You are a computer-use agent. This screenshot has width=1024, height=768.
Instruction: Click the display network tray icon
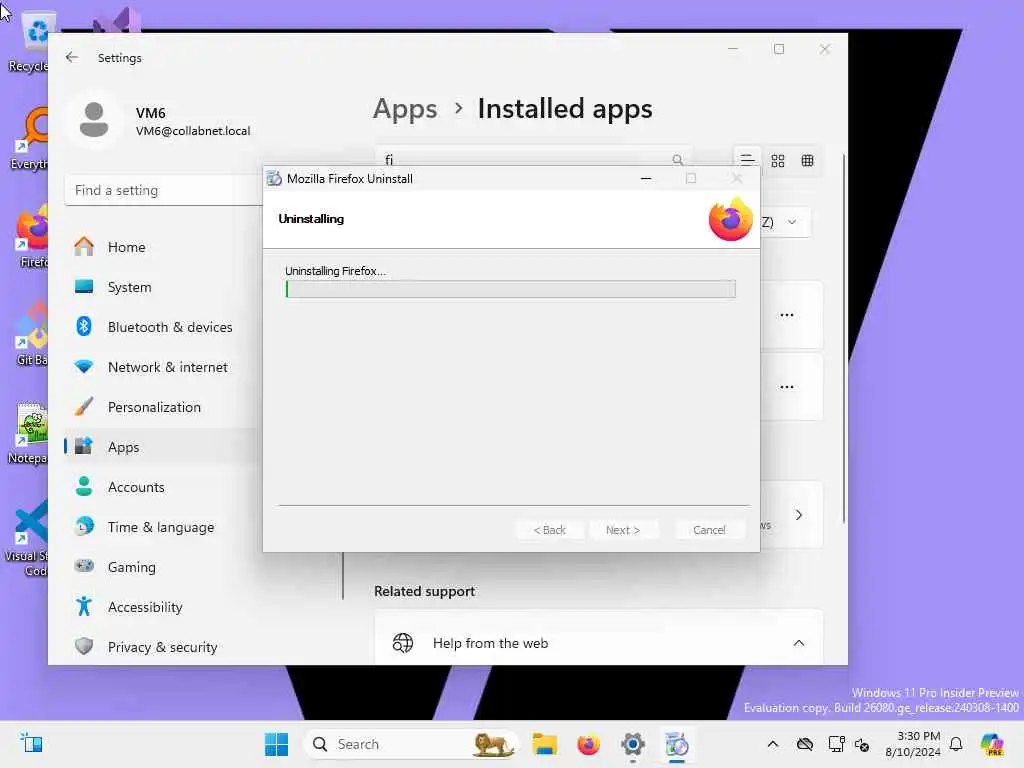(836, 744)
